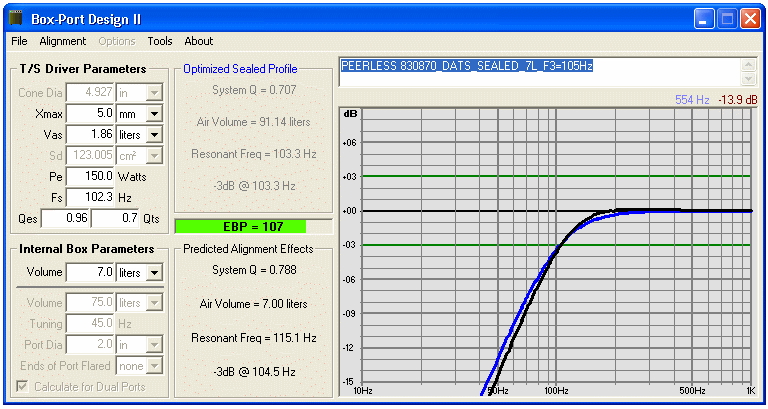The width and height of the screenshot is (768, 409).
Task: Click the System Q = 0.788 text
Action: [x=254, y=270]
